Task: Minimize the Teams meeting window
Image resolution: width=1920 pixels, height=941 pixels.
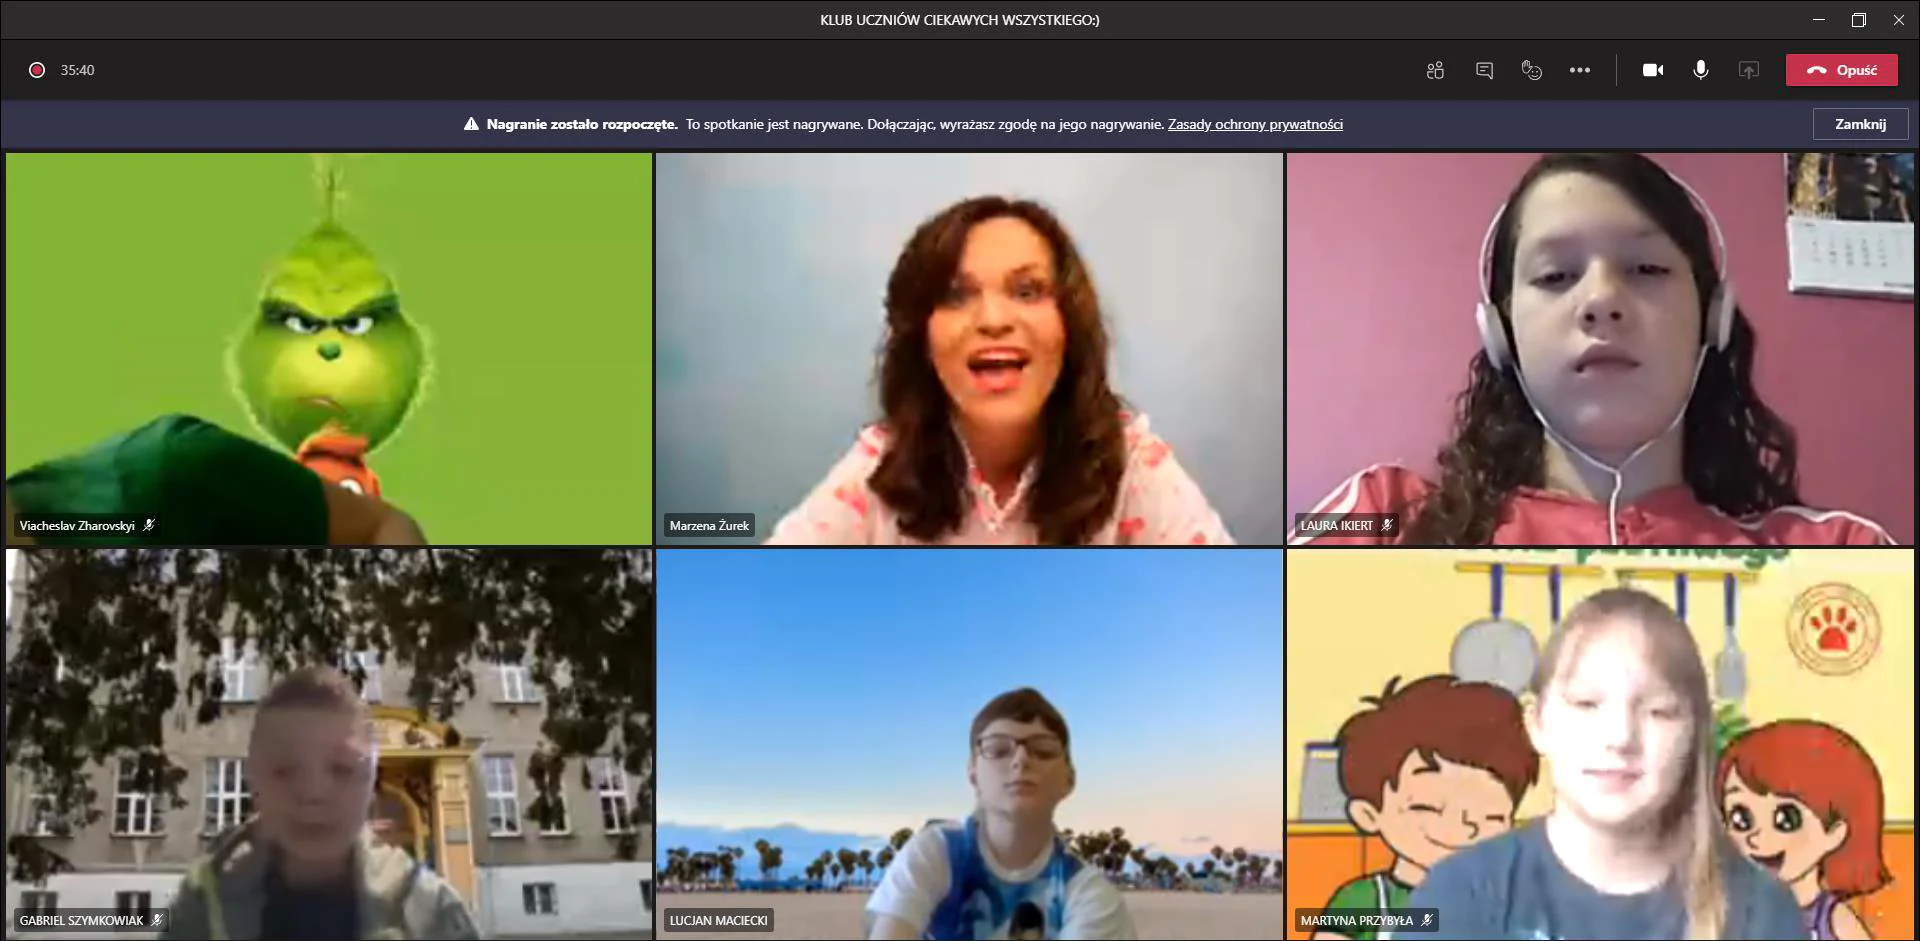Action: click(x=1819, y=20)
